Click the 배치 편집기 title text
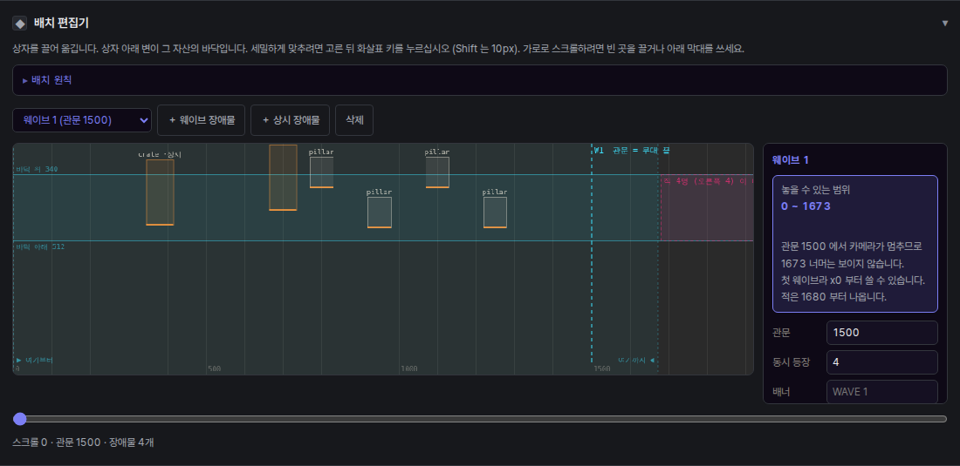960x466 pixels. (x=61, y=23)
